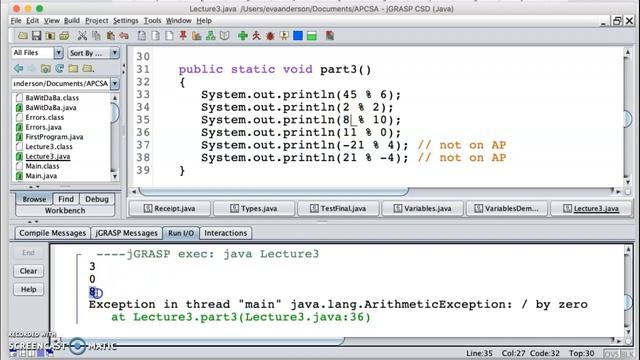
Task: Select the Run I/O tab
Action: pyautogui.click(x=181, y=233)
